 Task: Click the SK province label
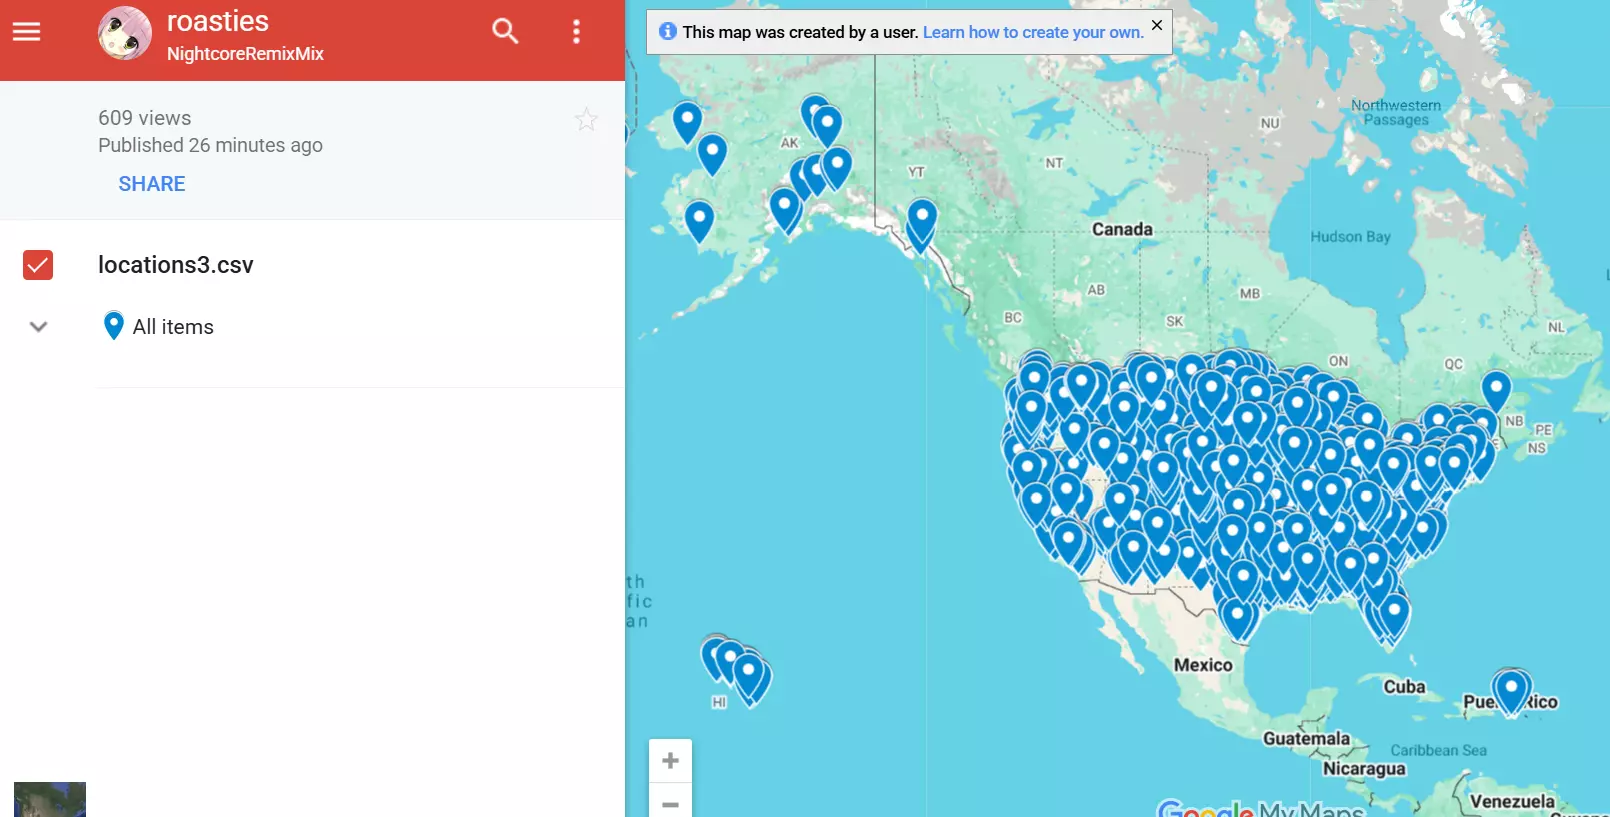pyautogui.click(x=1174, y=322)
